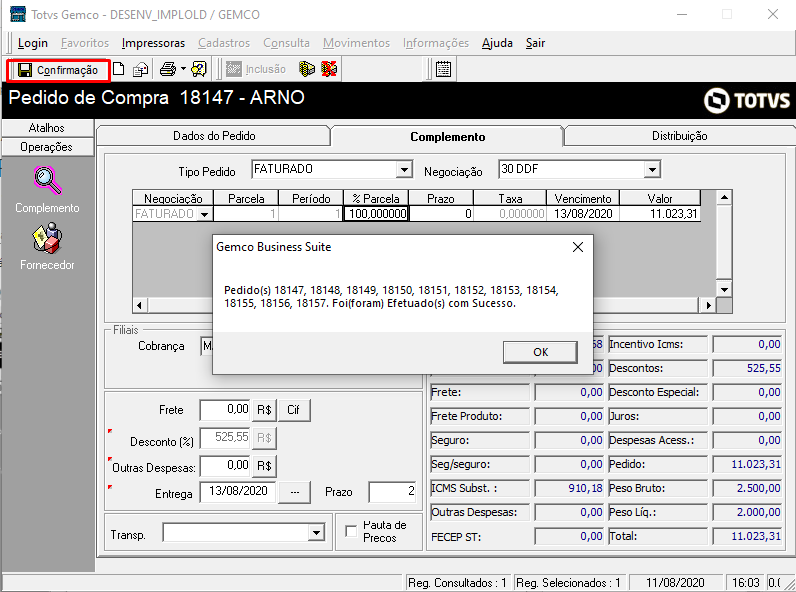Image resolution: width=796 pixels, height=592 pixels.
Task: Click the grid's horizontal scroll left arrow
Action: pos(140,305)
